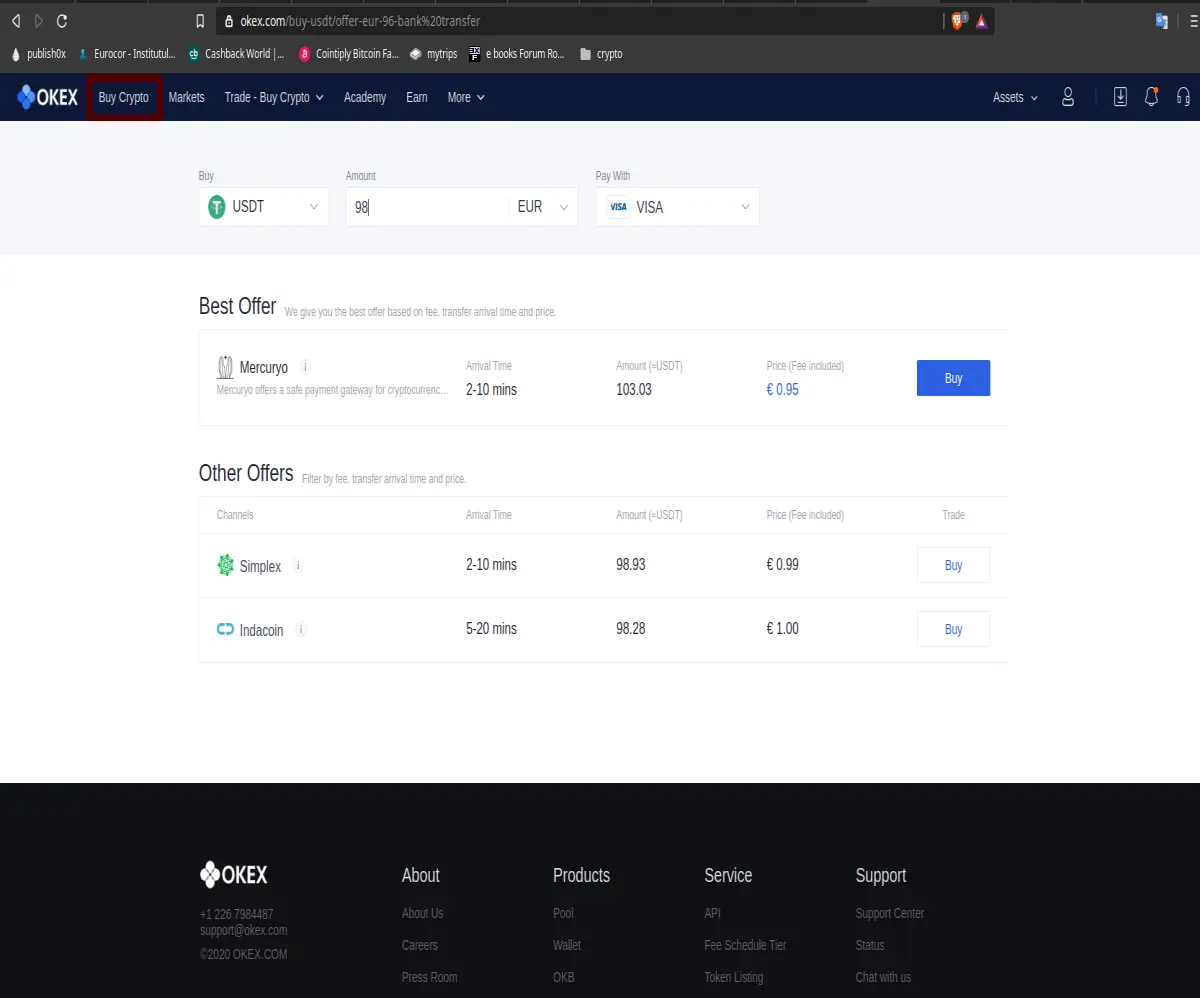
Task: Click the Mercuryo price € 0.95
Action: (x=783, y=389)
